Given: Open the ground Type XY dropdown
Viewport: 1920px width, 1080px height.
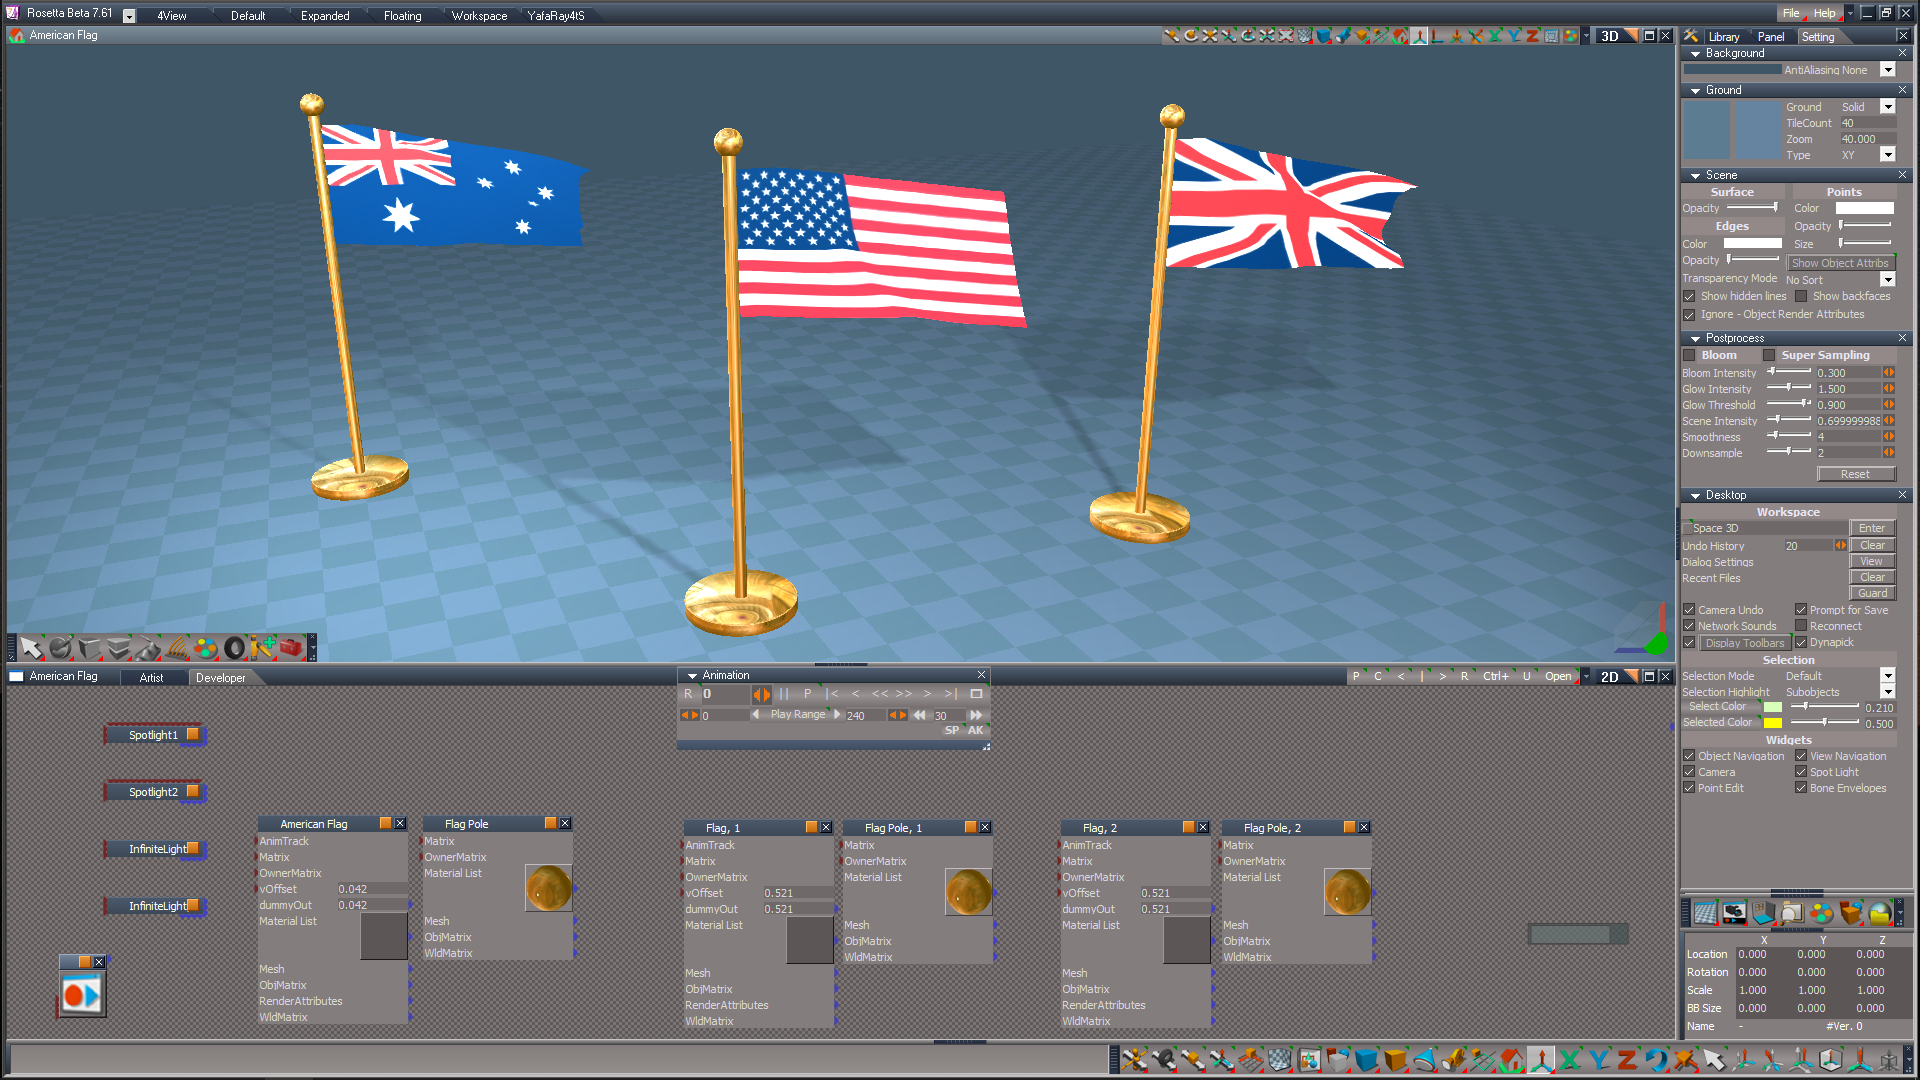Looking at the screenshot, I should point(1888,155).
